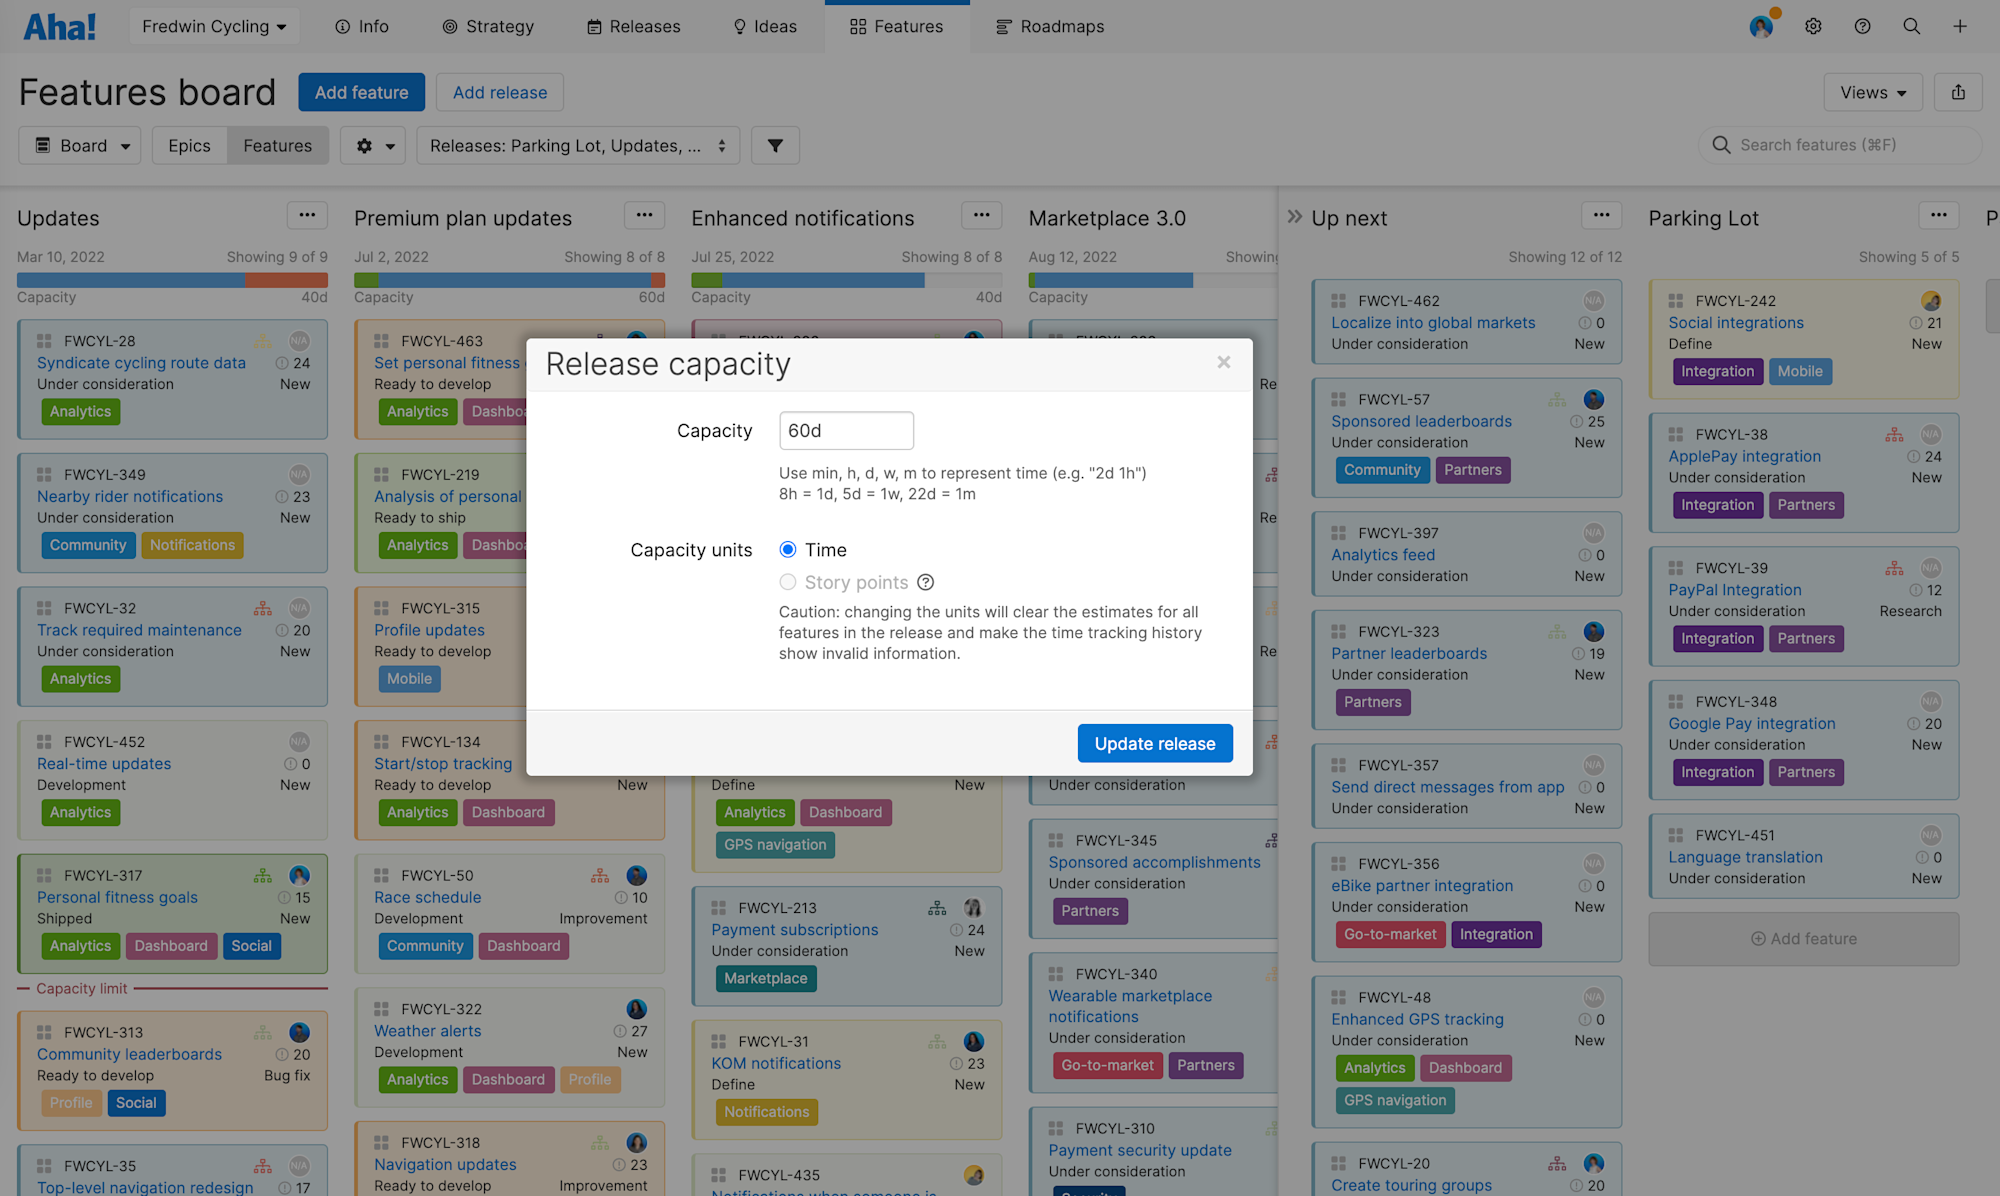The width and height of the screenshot is (2000, 1196).
Task: Open the Releases filter dropdown
Action: (577, 146)
